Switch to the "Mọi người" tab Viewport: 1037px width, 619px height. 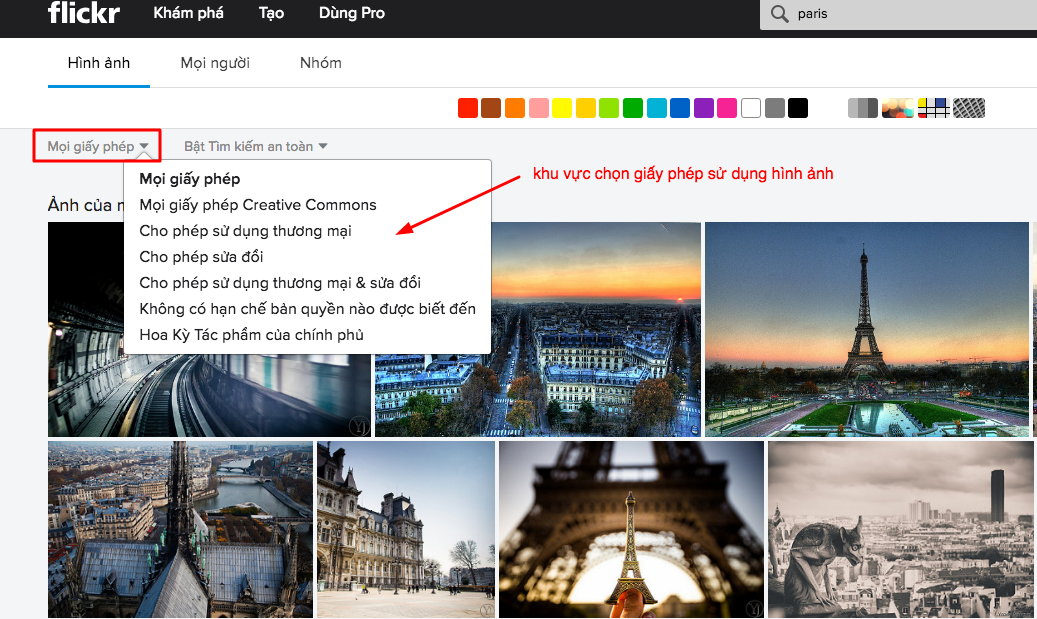coord(214,62)
